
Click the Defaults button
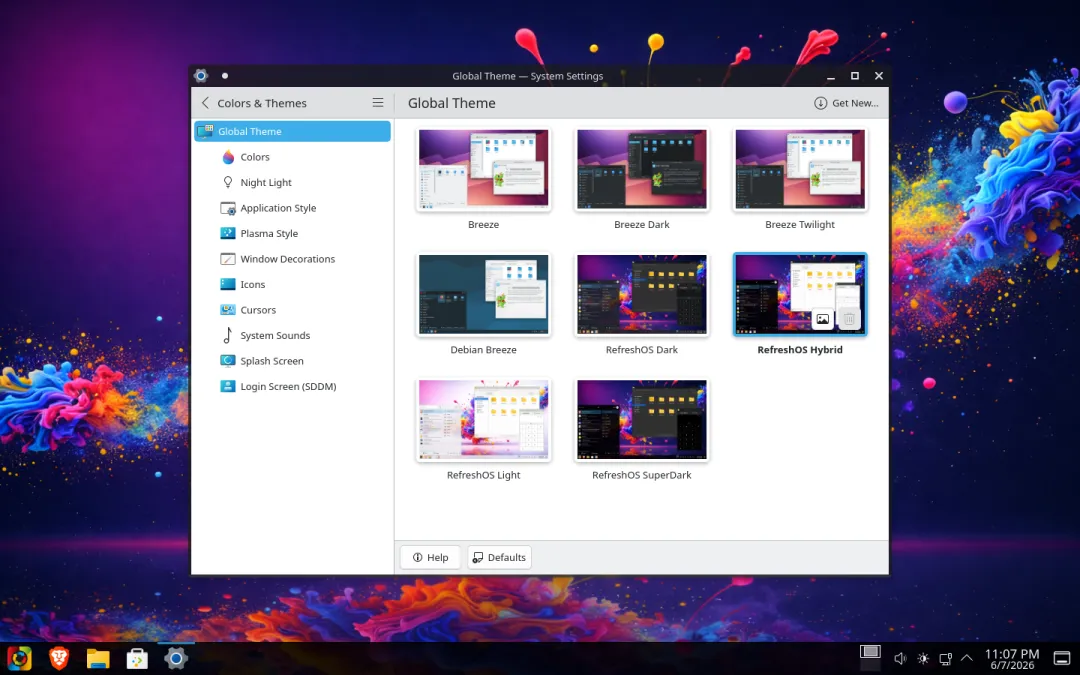(499, 557)
